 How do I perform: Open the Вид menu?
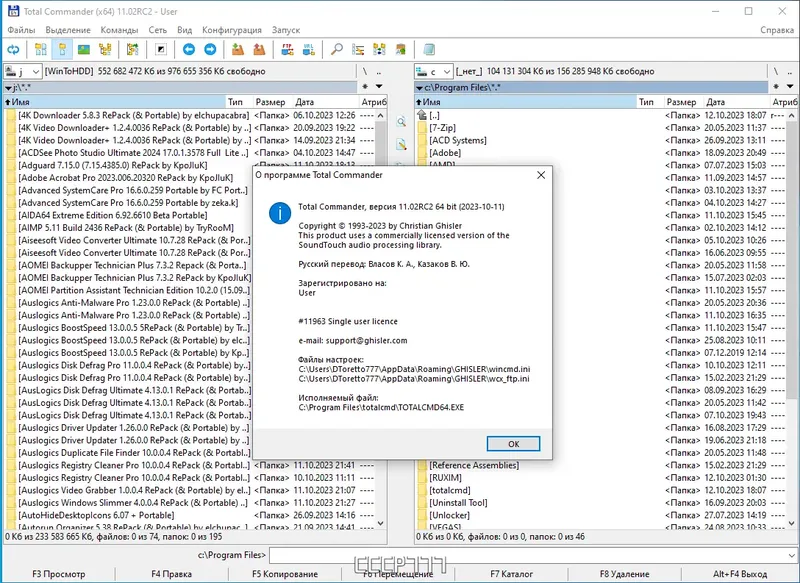184,30
